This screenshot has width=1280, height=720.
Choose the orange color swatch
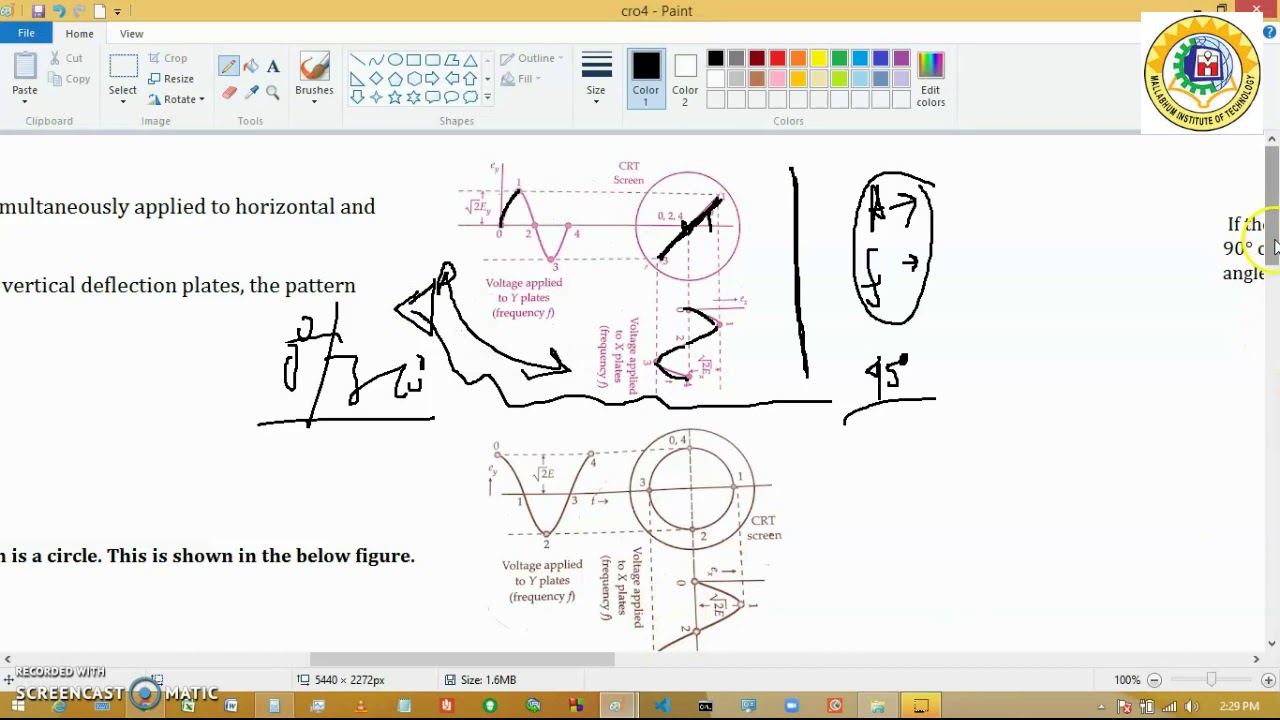click(798, 59)
